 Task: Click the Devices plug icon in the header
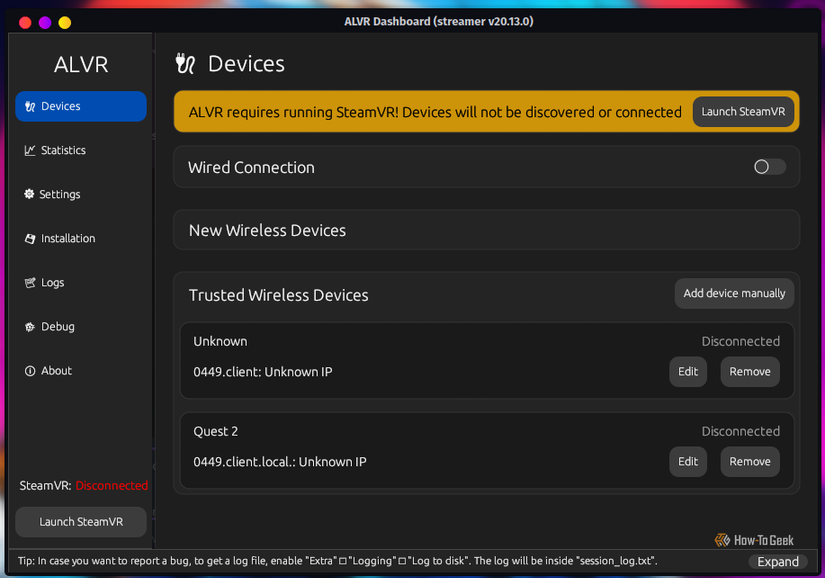(186, 63)
